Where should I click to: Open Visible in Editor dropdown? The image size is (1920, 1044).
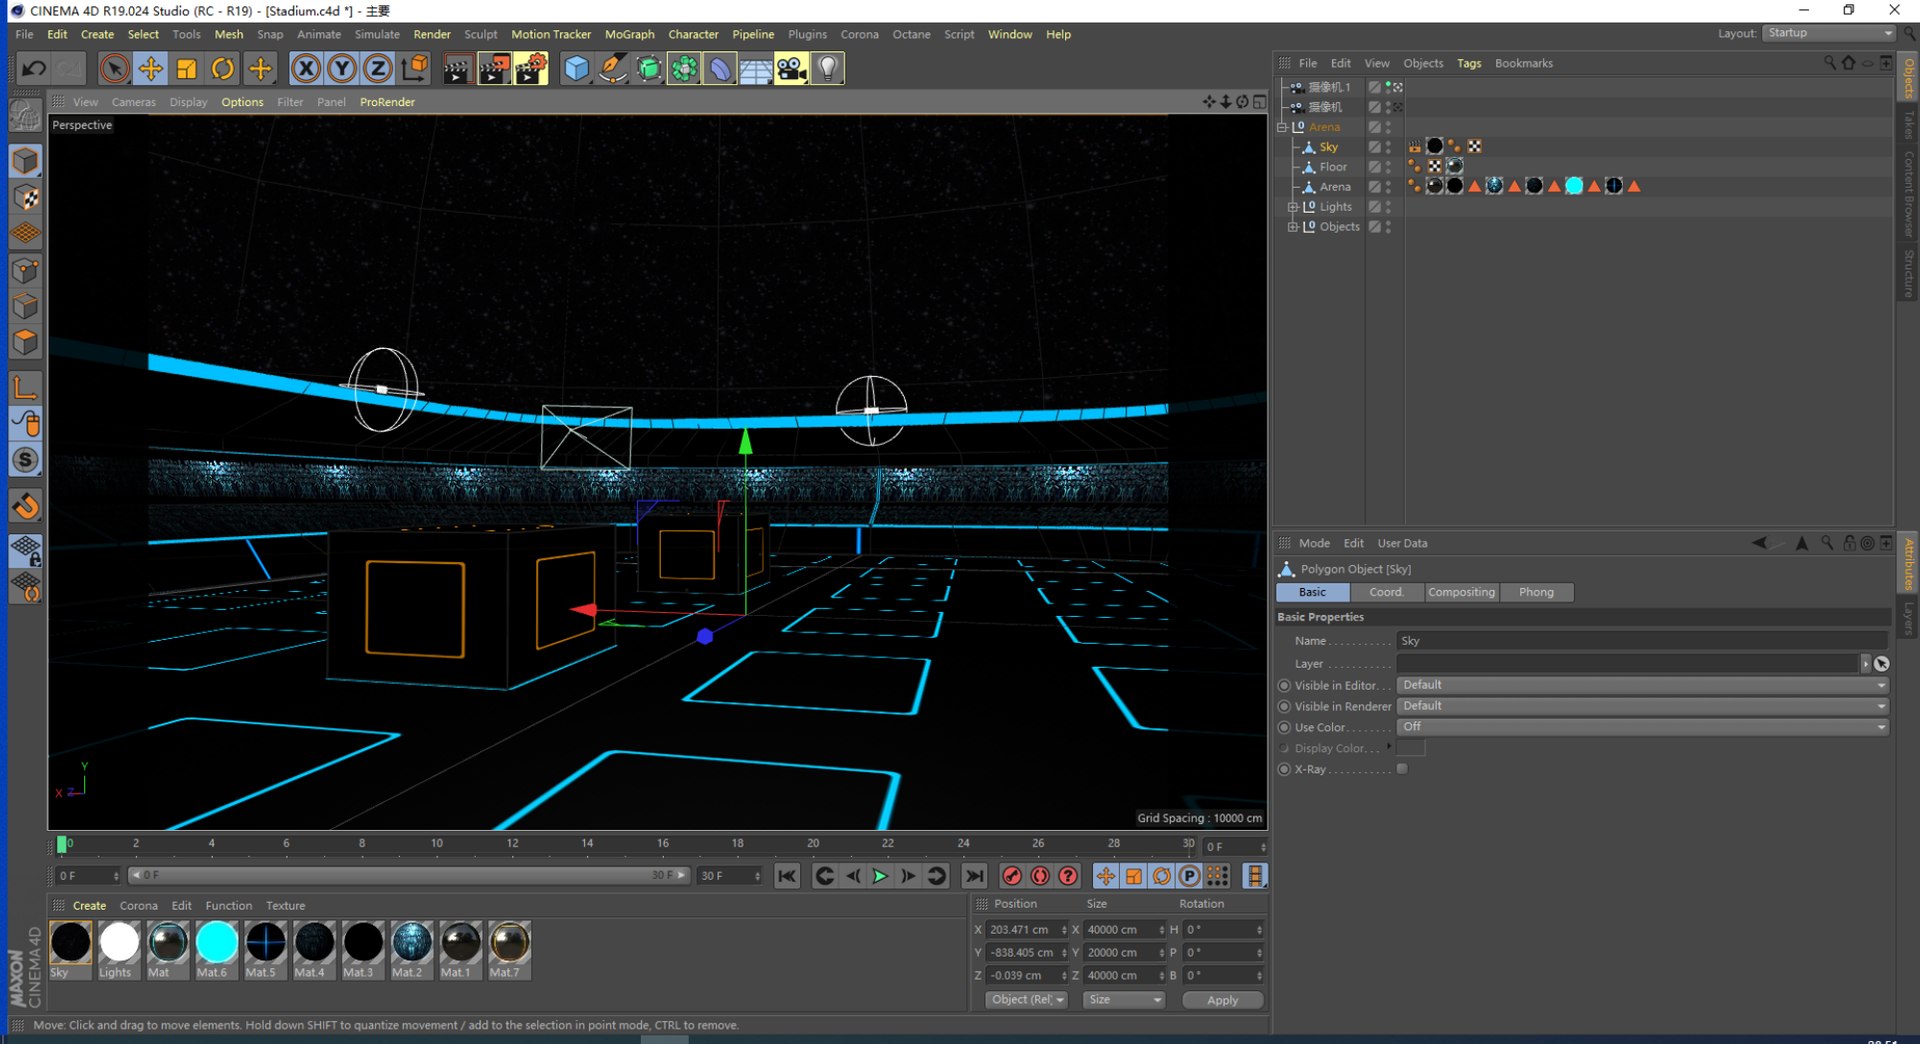pos(1642,685)
